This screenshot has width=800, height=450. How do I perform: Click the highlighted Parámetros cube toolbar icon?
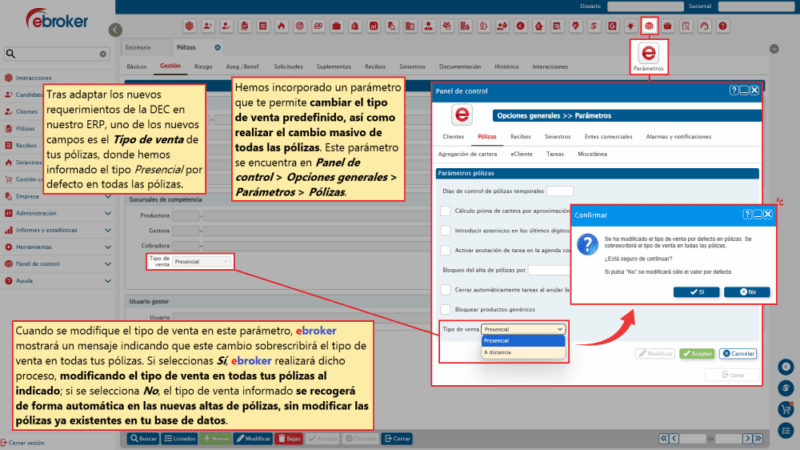point(649,26)
